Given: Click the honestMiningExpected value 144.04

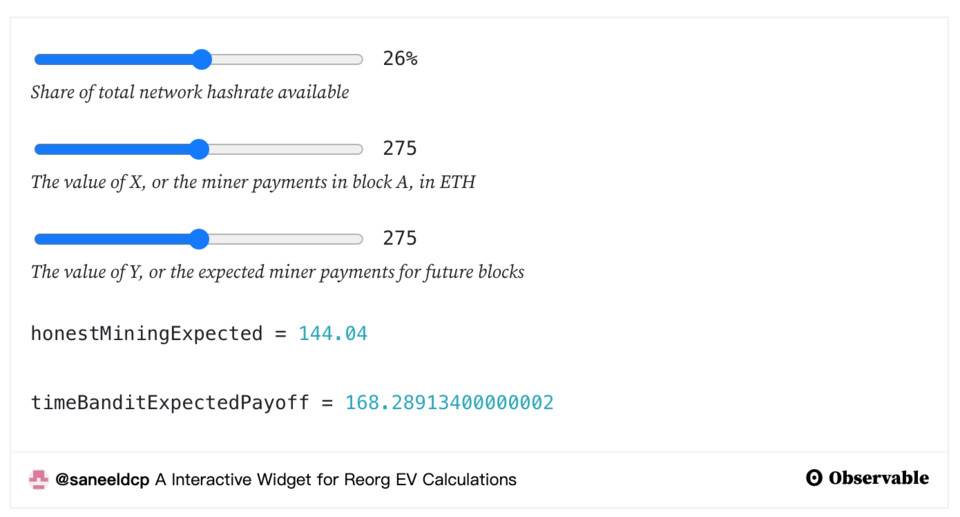Looking at the screenshot, I should pyautogui.click(x=333, y=334).
